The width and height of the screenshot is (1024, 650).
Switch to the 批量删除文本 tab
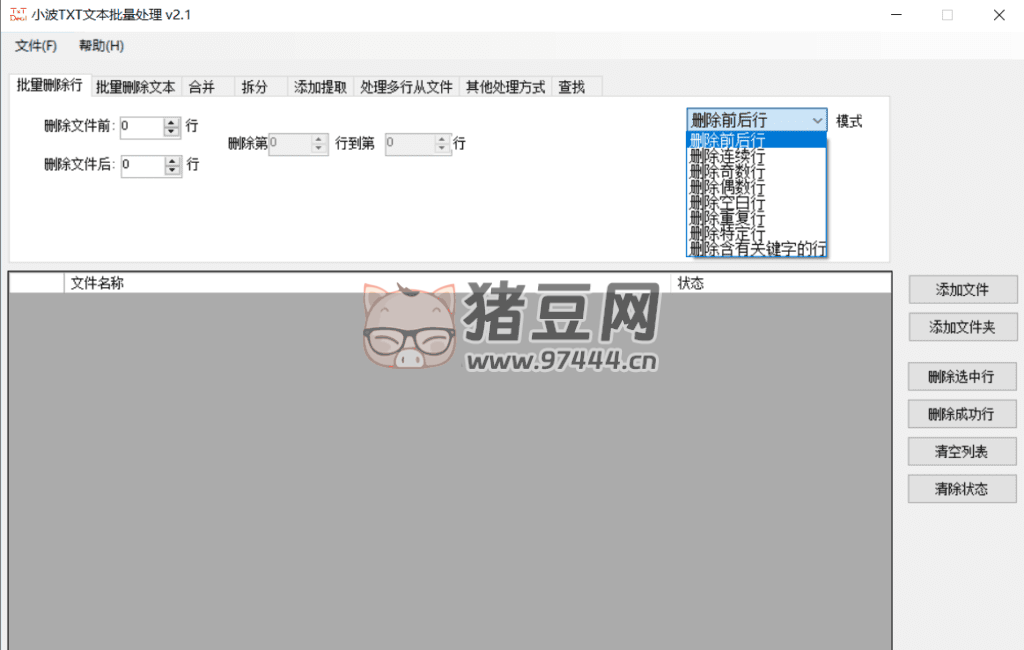point(135,87)
